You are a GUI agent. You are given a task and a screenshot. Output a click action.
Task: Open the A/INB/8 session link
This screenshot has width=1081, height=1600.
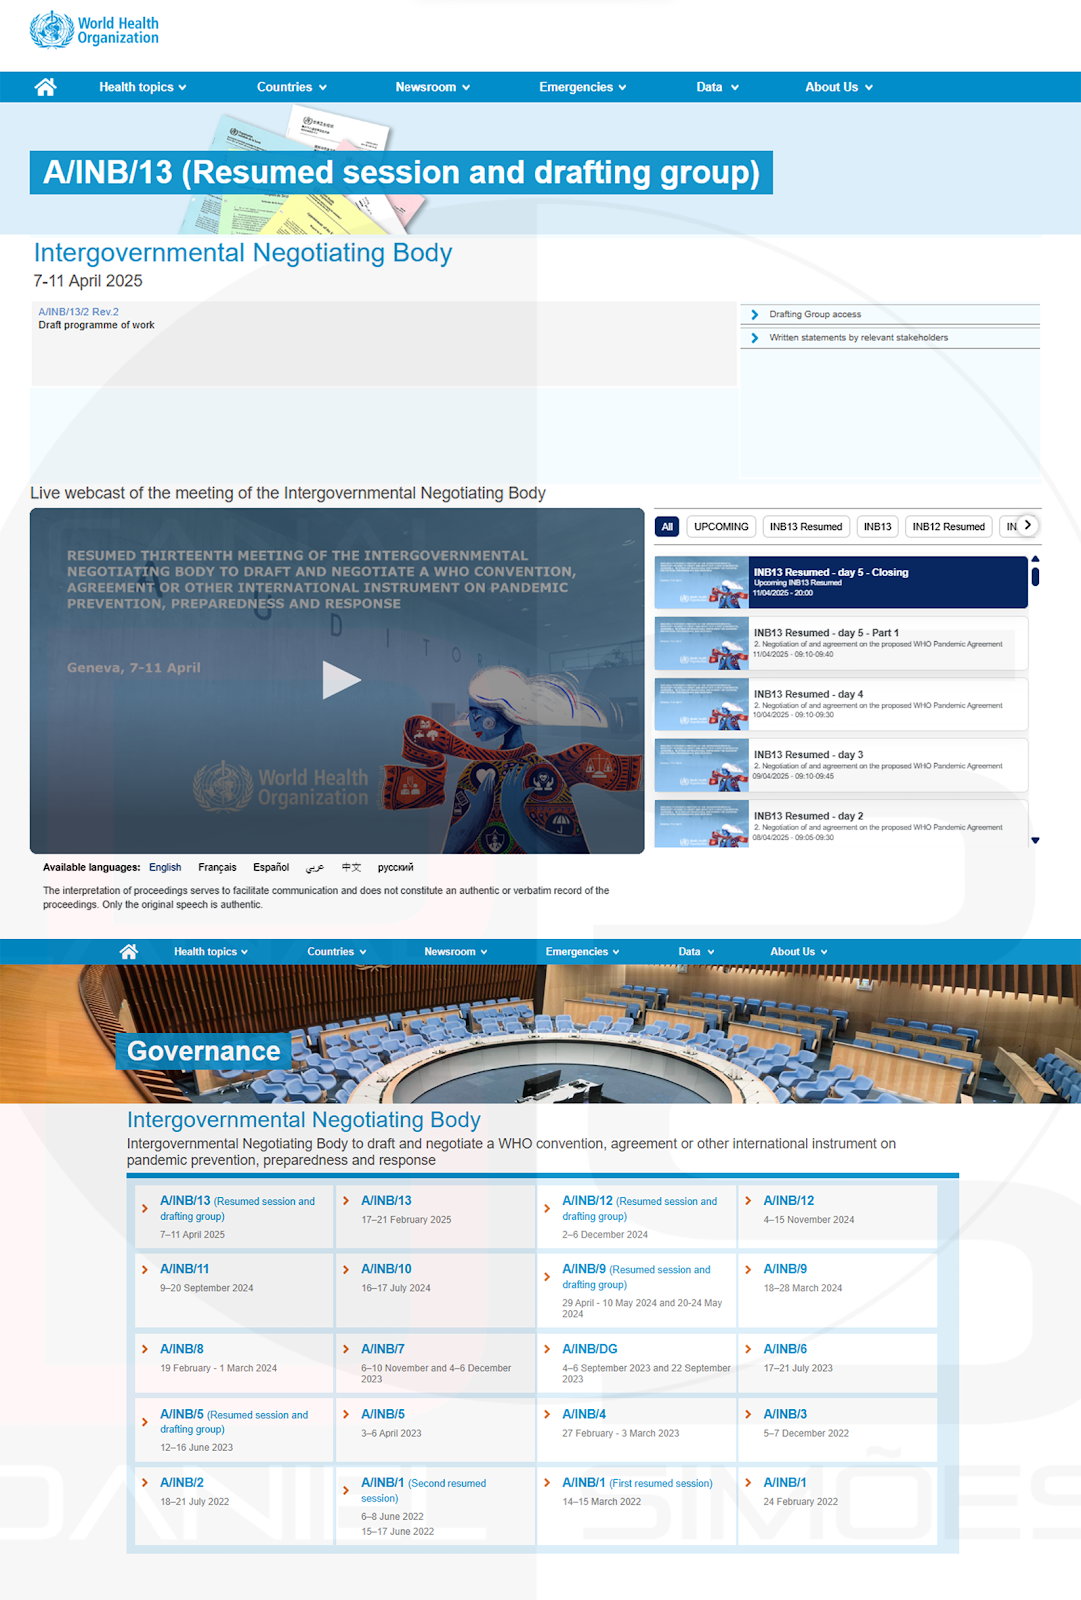point(182,1349)
